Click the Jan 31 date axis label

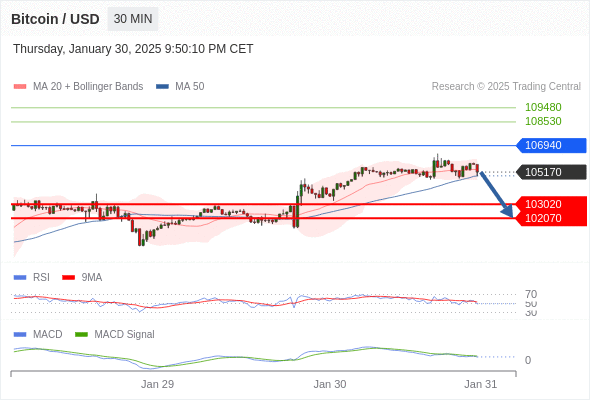(481, 384)
